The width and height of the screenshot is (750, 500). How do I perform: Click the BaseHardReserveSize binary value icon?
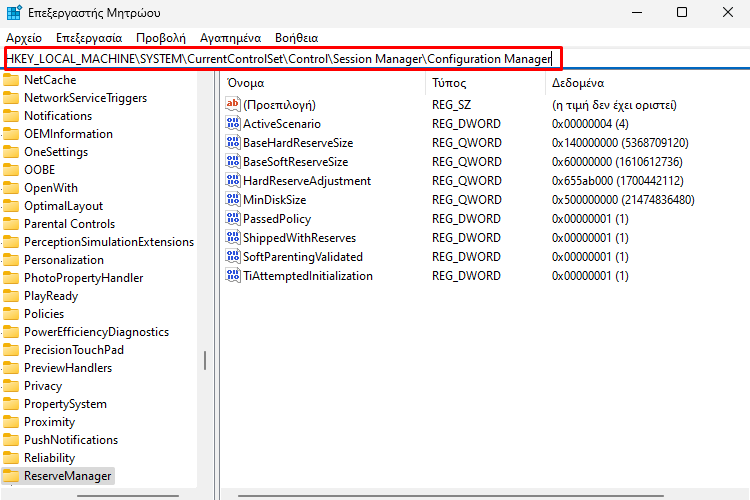point(233,142)
